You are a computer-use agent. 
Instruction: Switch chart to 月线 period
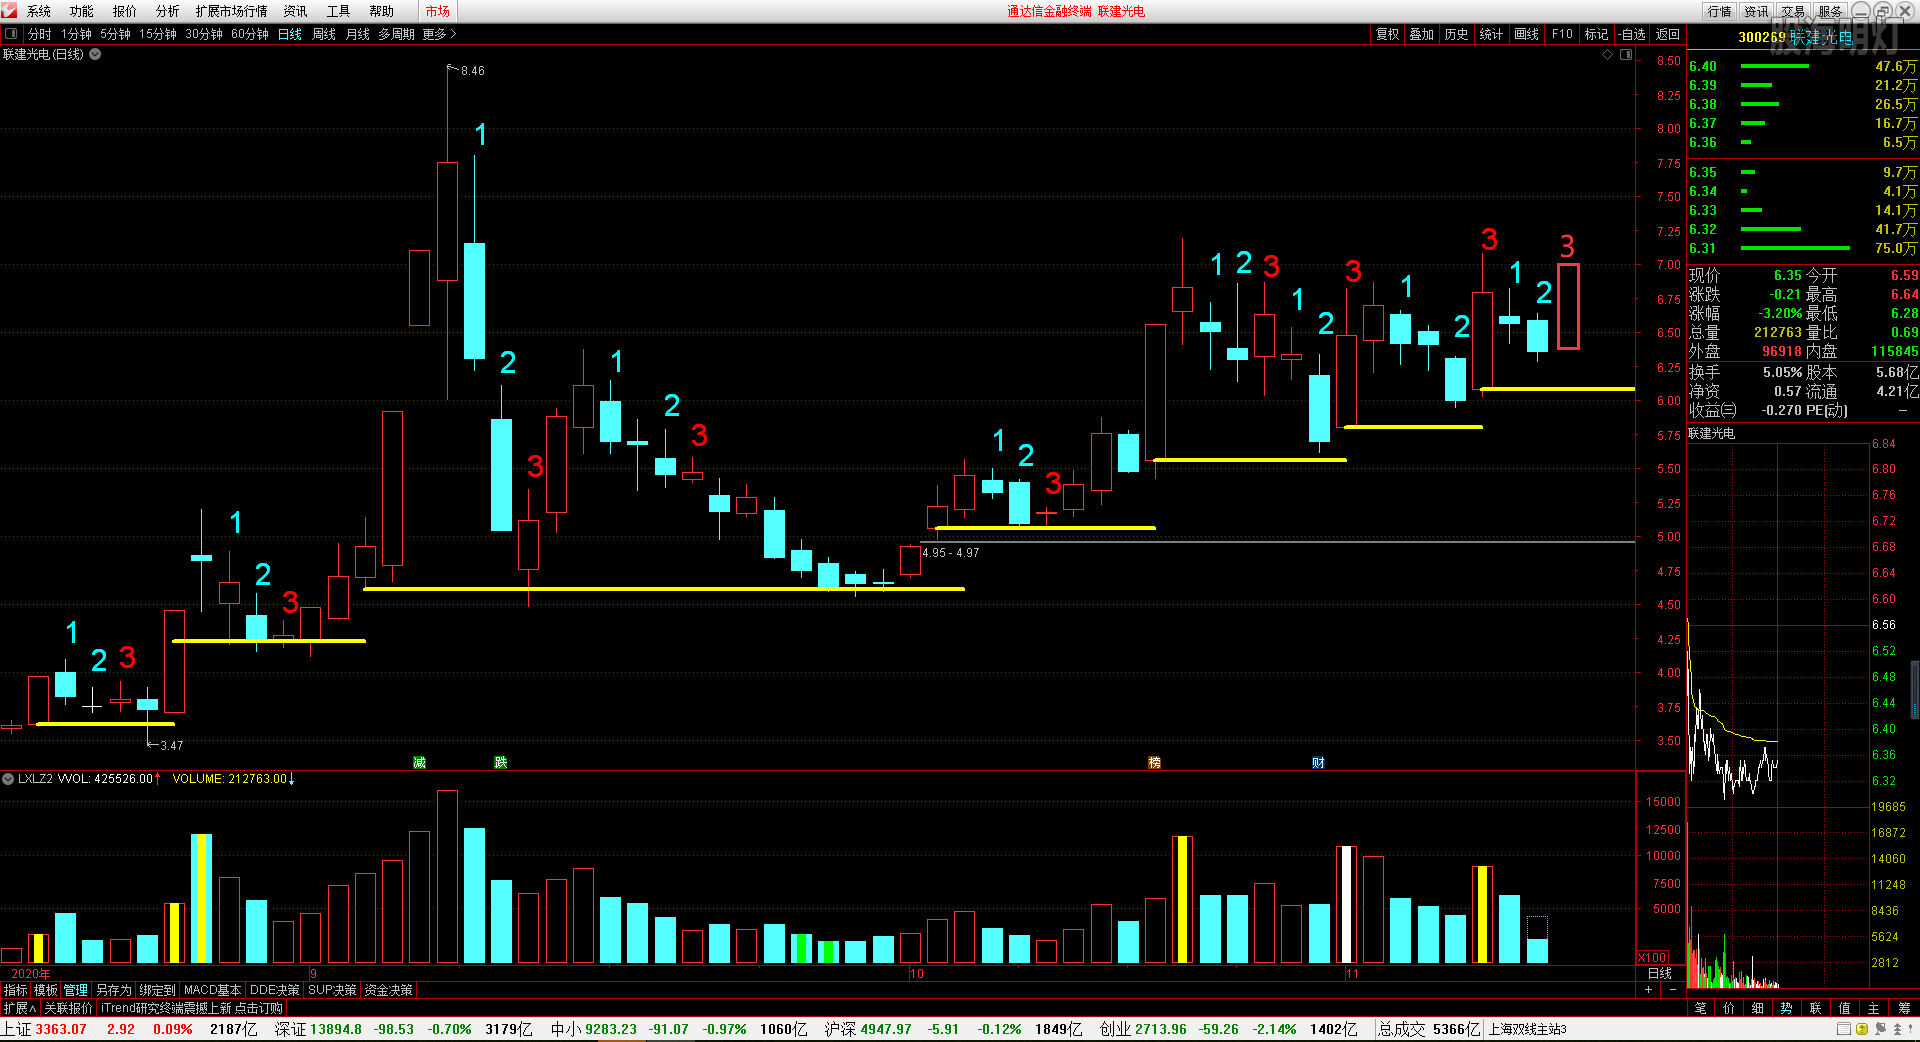358,34
